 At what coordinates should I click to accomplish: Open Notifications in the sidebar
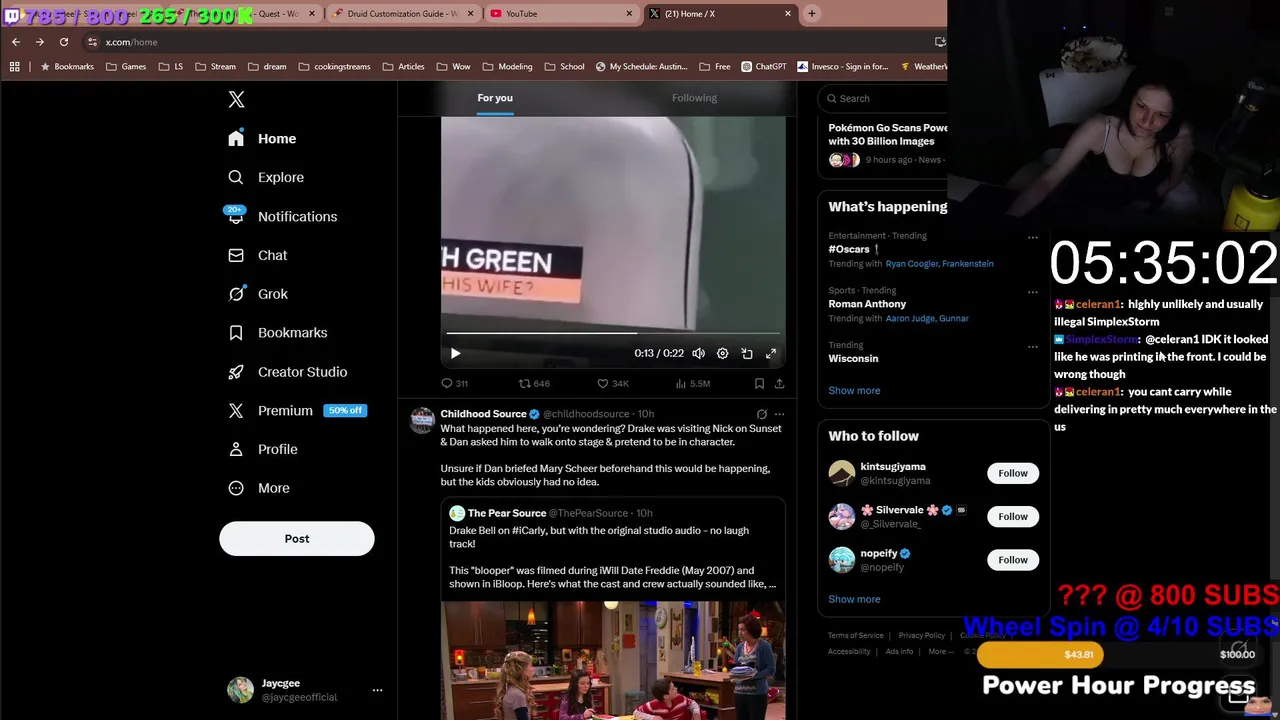point(282,216)
